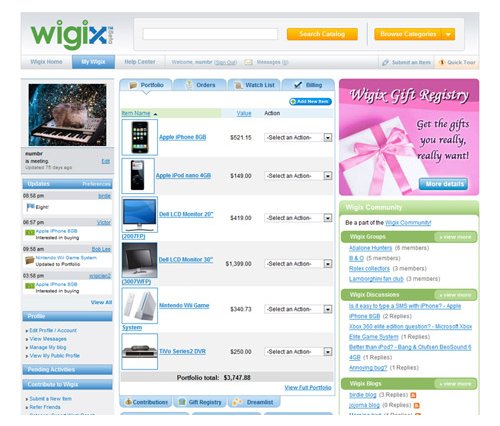Click the Messages envelope icon
The height and width of the screenshot is (426, 500).
coord(248,62)
